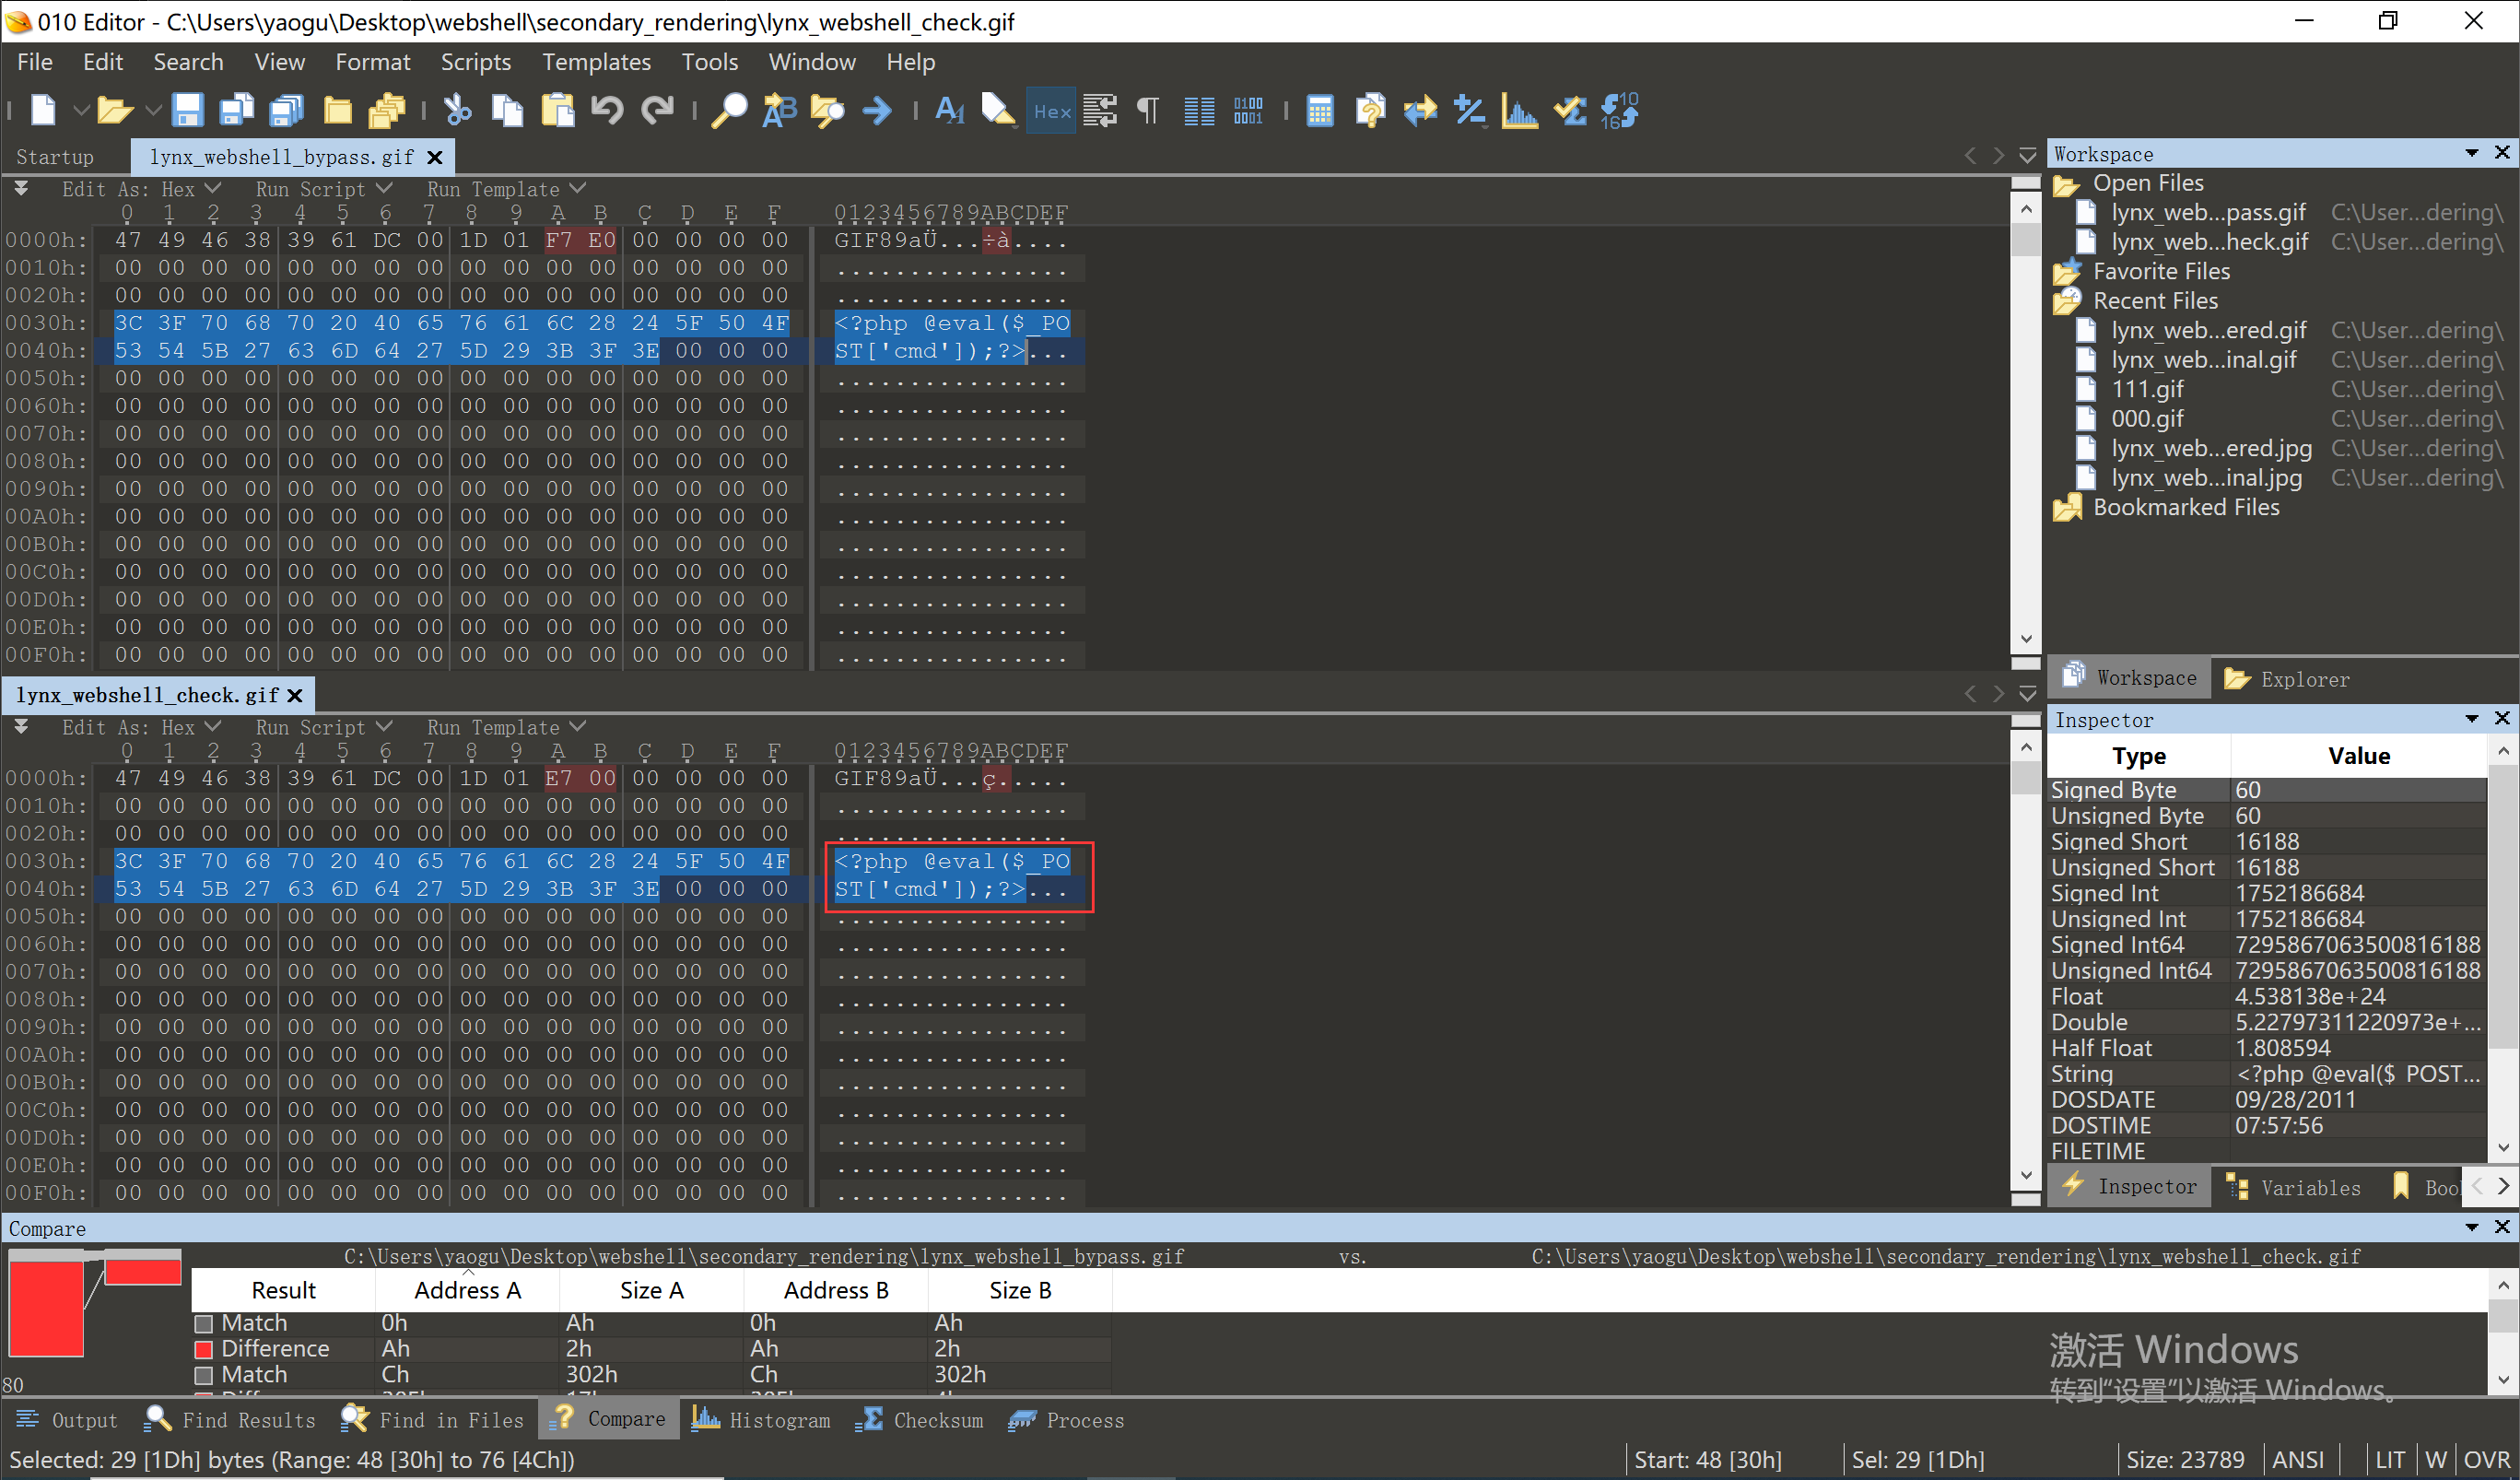
Task: Open Run Template dropdown in bypass.gif editor
Action: coord(505,189)
